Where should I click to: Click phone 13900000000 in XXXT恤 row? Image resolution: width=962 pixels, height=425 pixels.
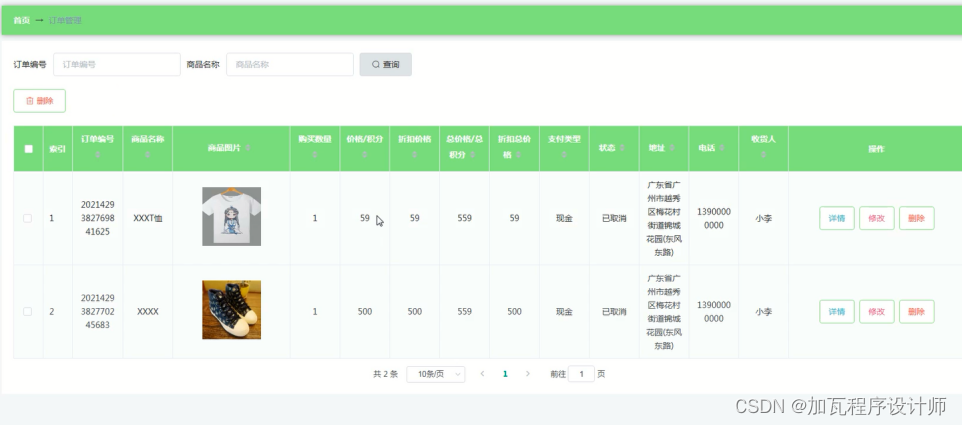pos(714,218)
